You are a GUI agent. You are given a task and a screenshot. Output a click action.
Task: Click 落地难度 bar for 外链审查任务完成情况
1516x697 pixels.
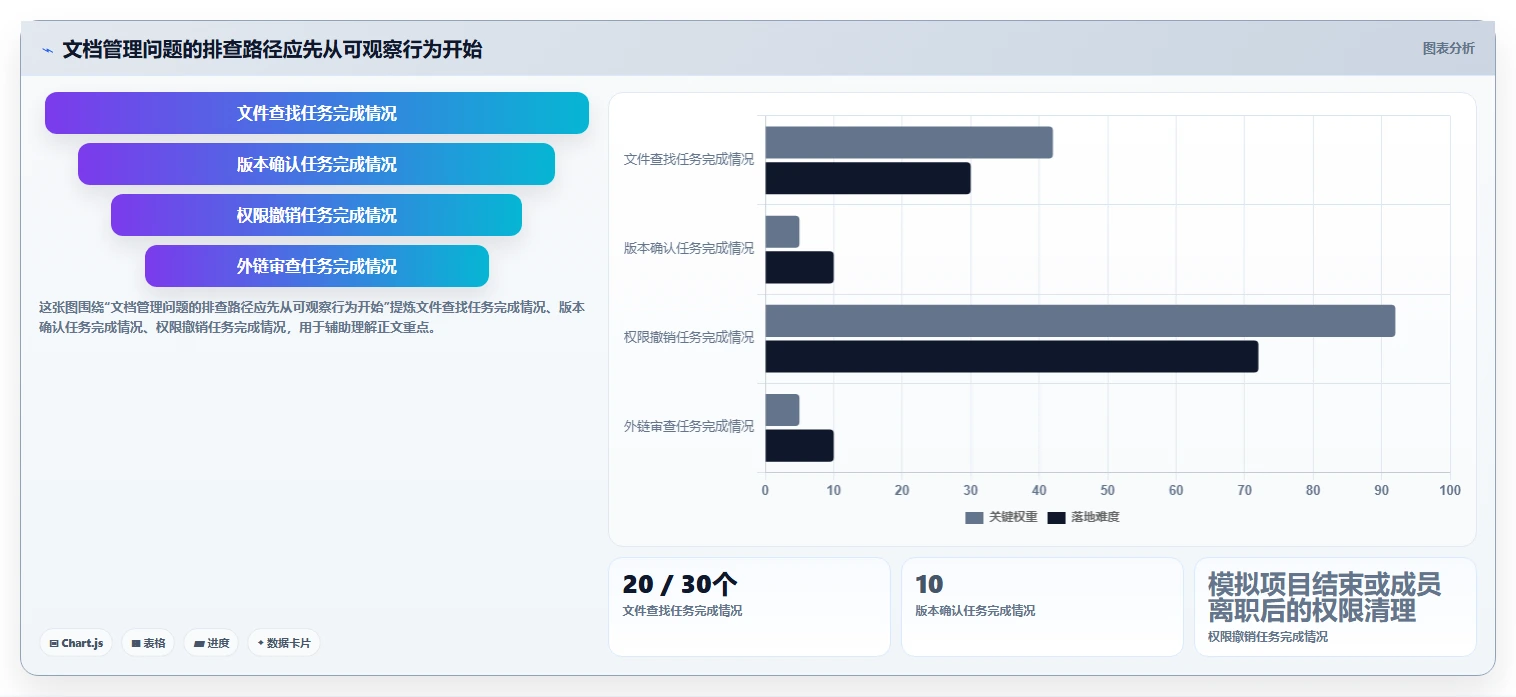coord(799,445)
